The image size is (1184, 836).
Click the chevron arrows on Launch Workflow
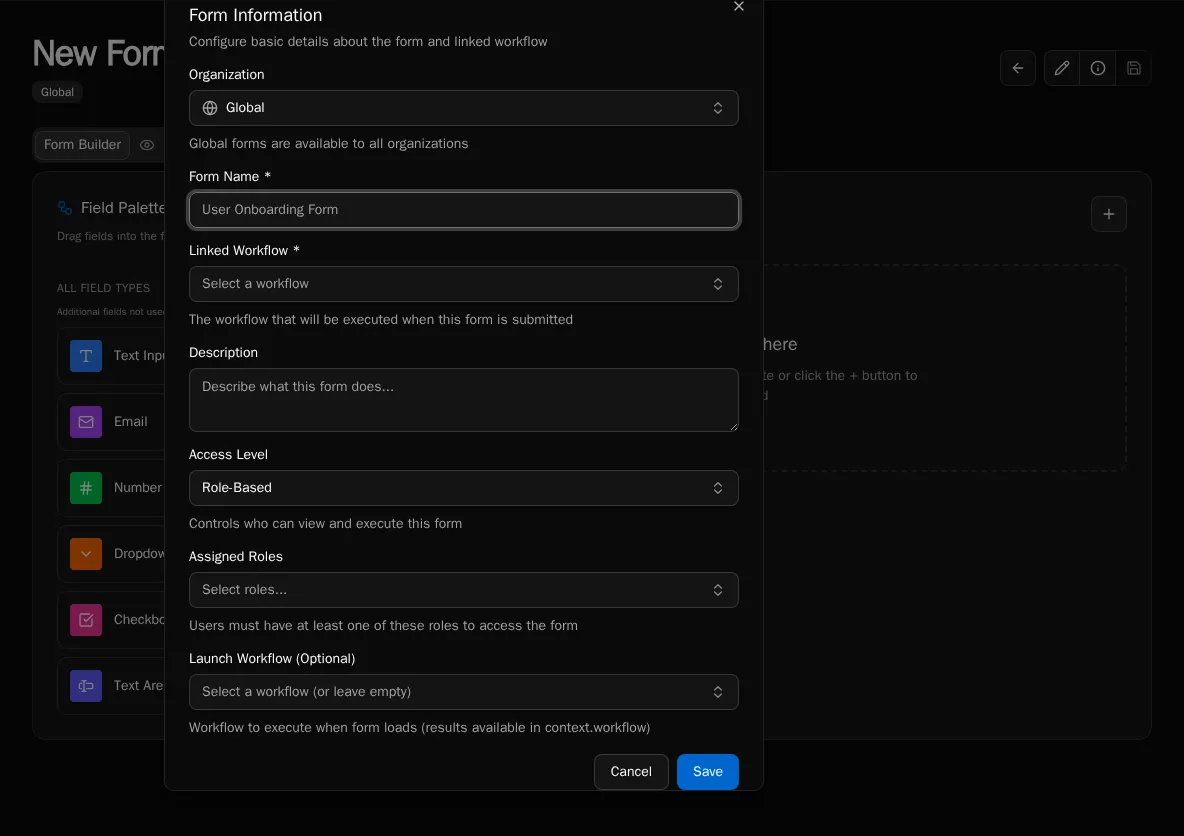717,692
